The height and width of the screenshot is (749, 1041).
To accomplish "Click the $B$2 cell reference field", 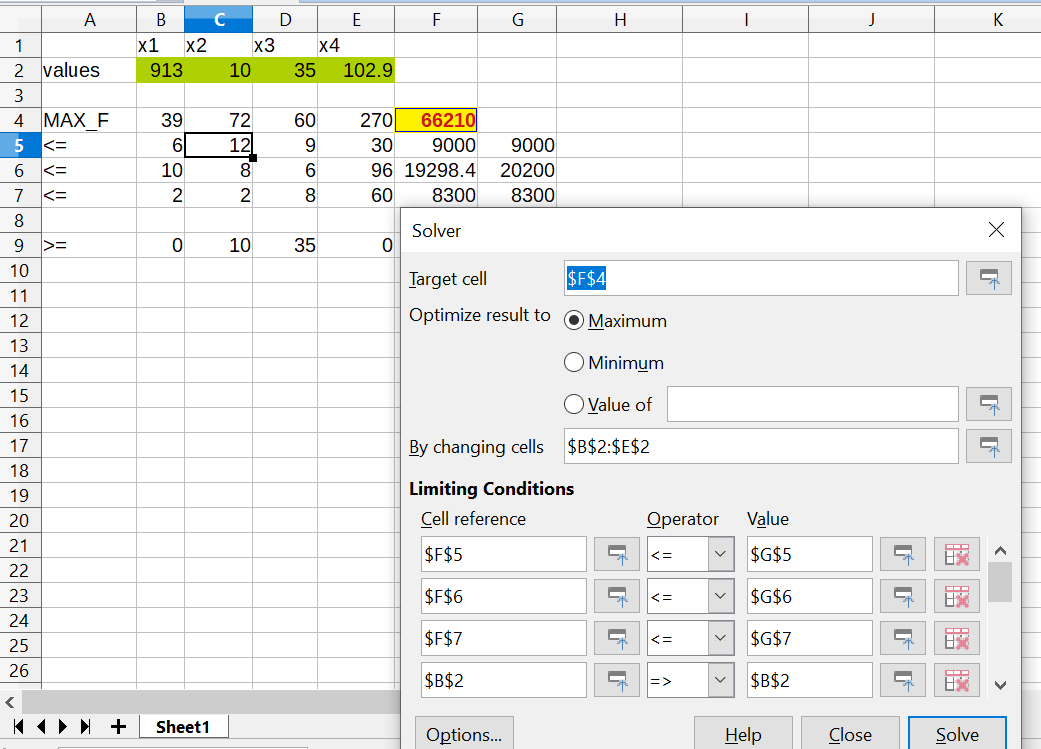I will (x=504, y=680).
